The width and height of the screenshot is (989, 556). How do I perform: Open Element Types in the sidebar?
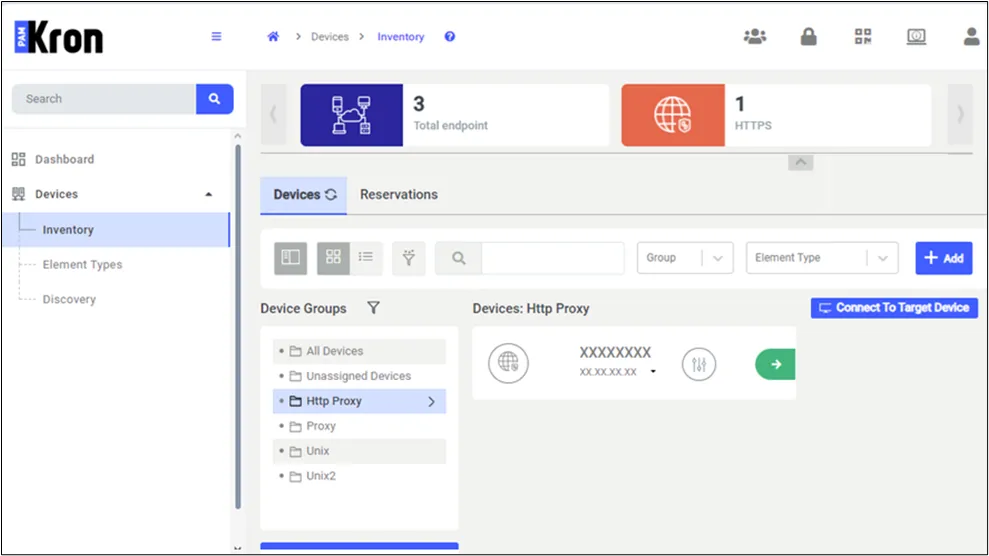(x=83, y=265)
